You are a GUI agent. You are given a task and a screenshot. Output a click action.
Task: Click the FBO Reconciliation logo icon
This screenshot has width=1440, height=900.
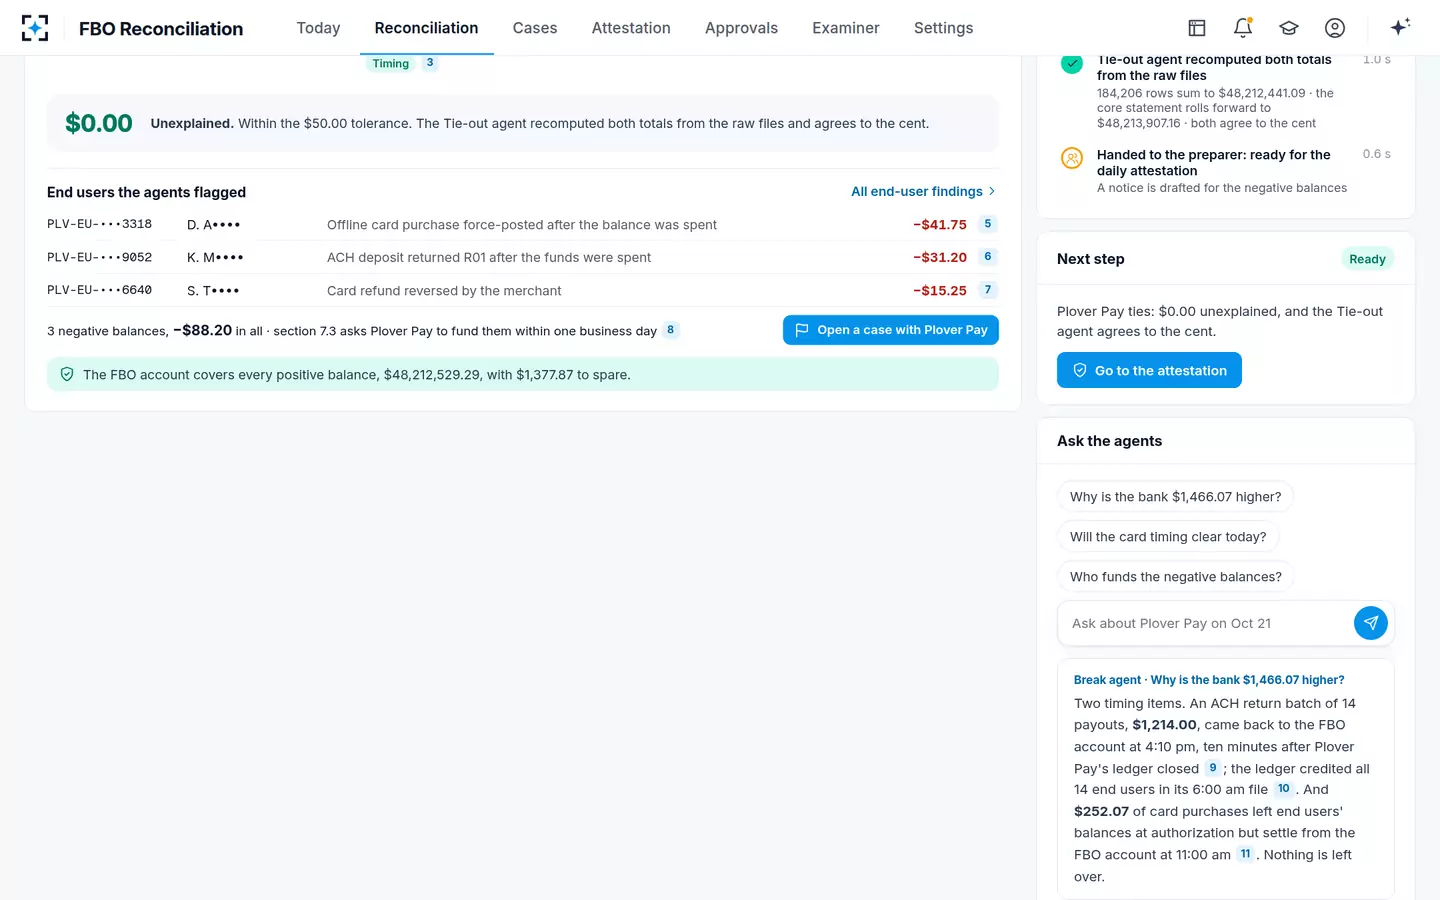[x=35, y=28]
